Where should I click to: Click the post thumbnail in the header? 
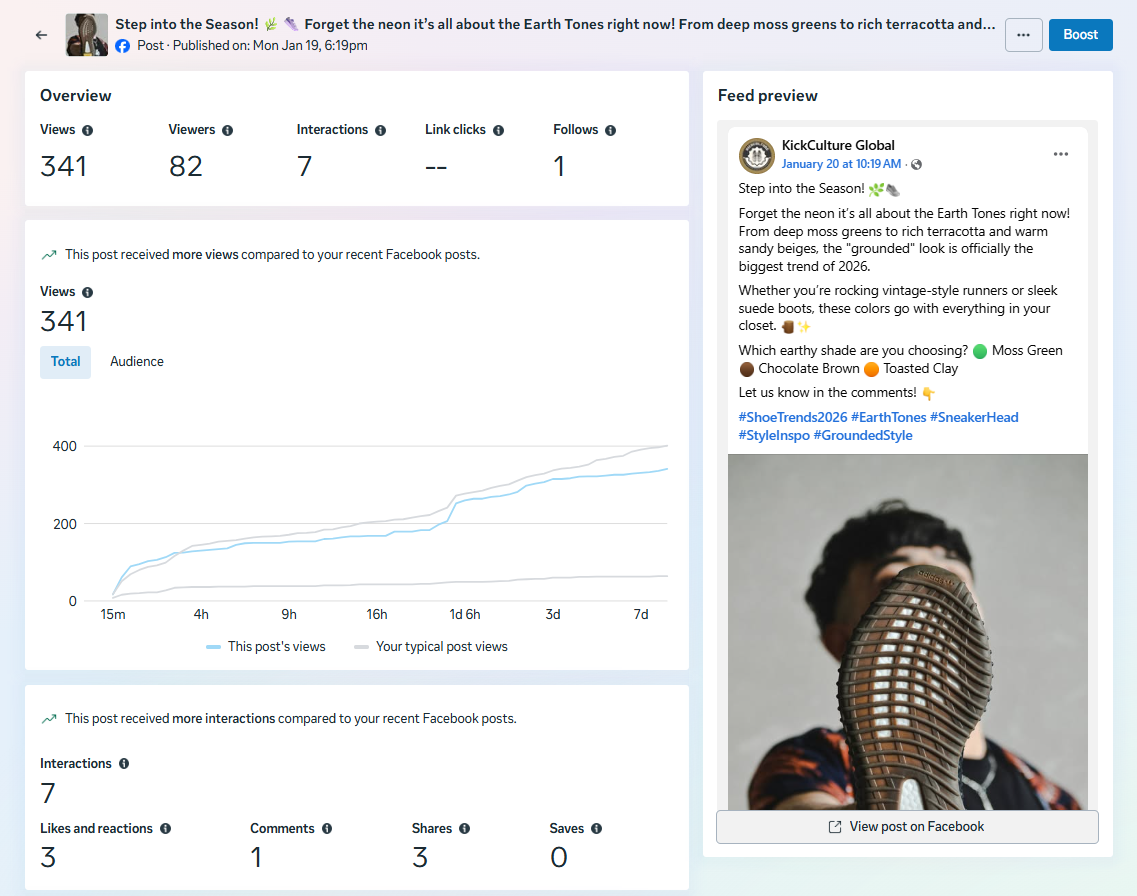[87, 35]
